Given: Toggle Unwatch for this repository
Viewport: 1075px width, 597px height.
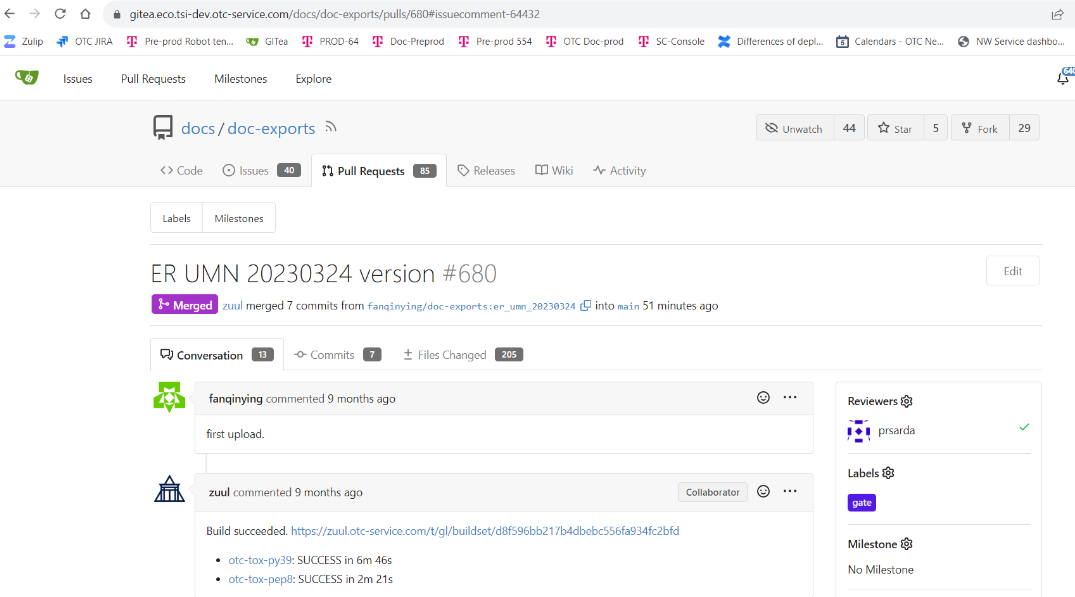Looking at the screenshot, I should point(794,128).
